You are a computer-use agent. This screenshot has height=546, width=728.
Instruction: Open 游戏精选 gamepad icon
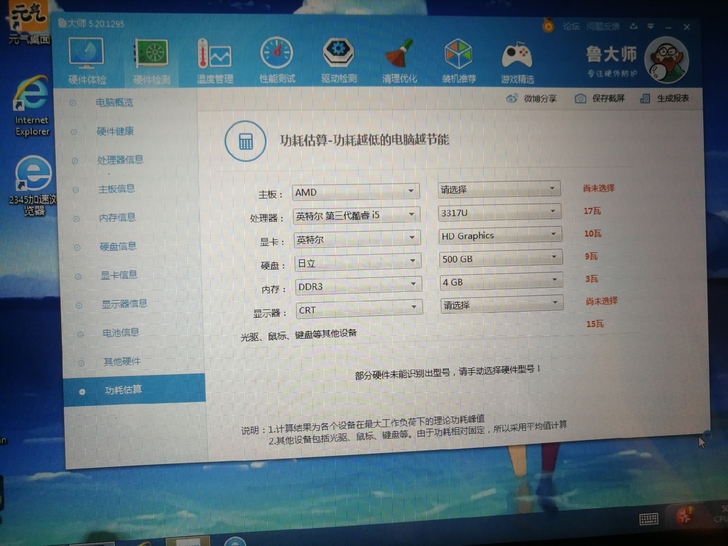click(517, 63)
